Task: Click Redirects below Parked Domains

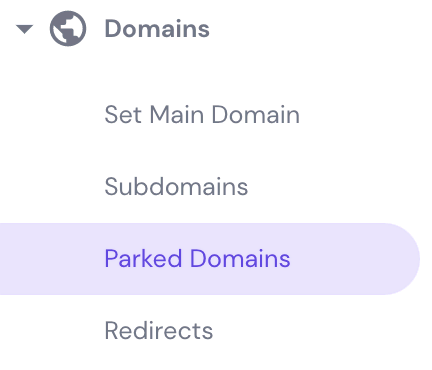Action: pos(159,331)
